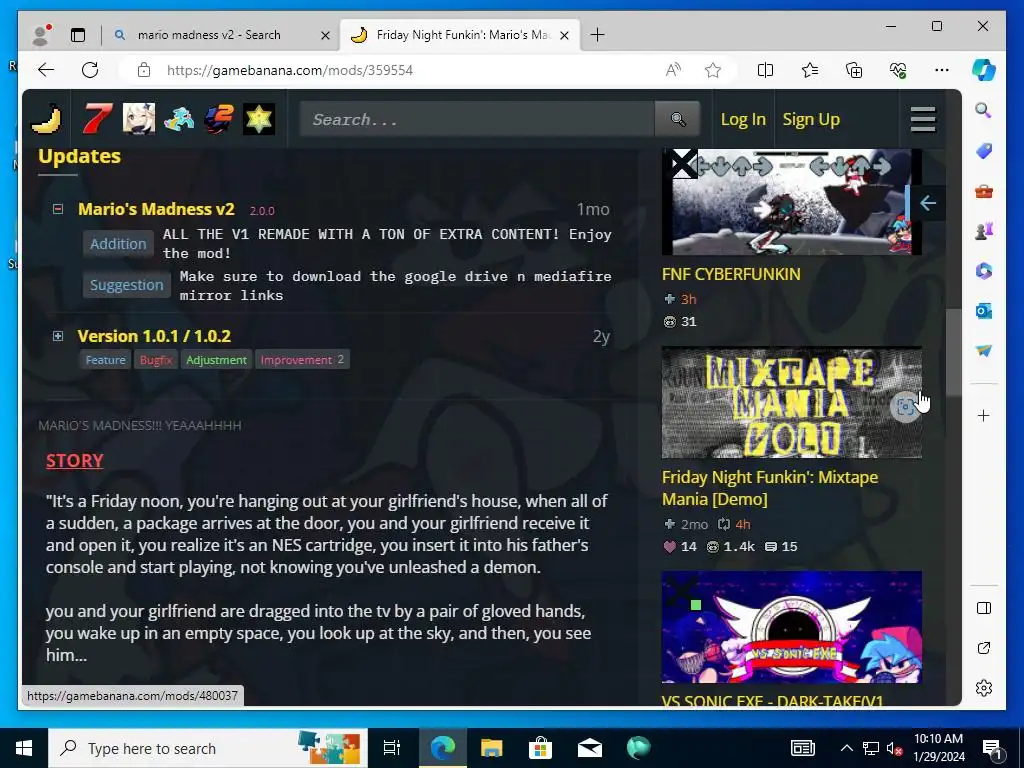This screenshot has height=768, width=1024.
Task: Open tab actions menu button
Action: [78, 35]
